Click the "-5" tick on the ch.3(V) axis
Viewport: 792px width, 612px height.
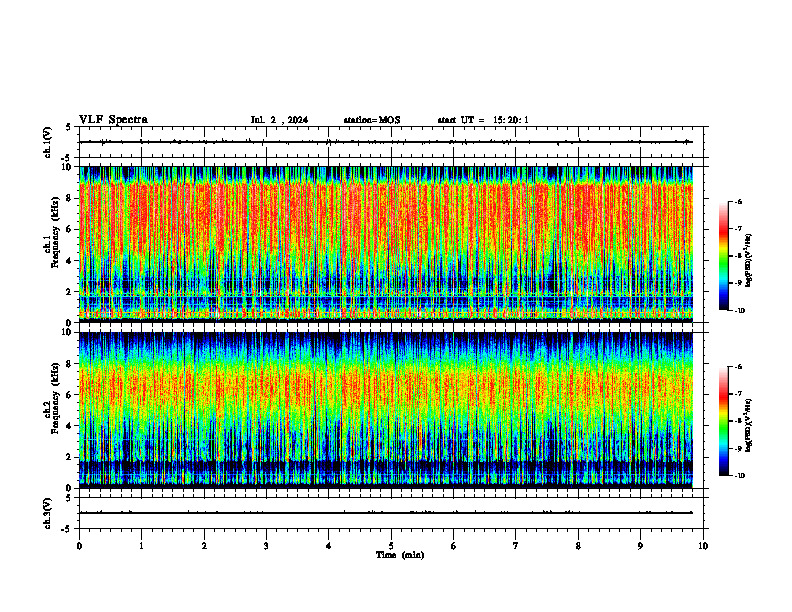click(x=67, y=529)
